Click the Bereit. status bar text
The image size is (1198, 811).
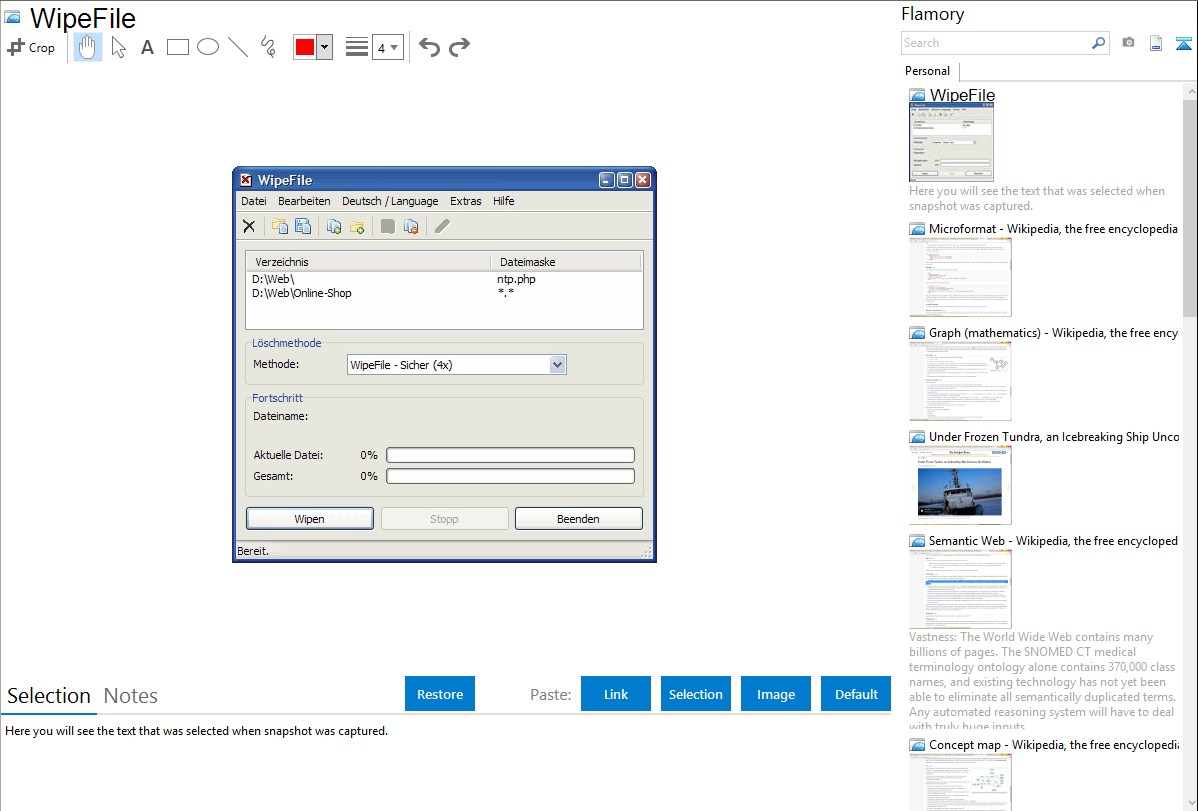(253, 551)
